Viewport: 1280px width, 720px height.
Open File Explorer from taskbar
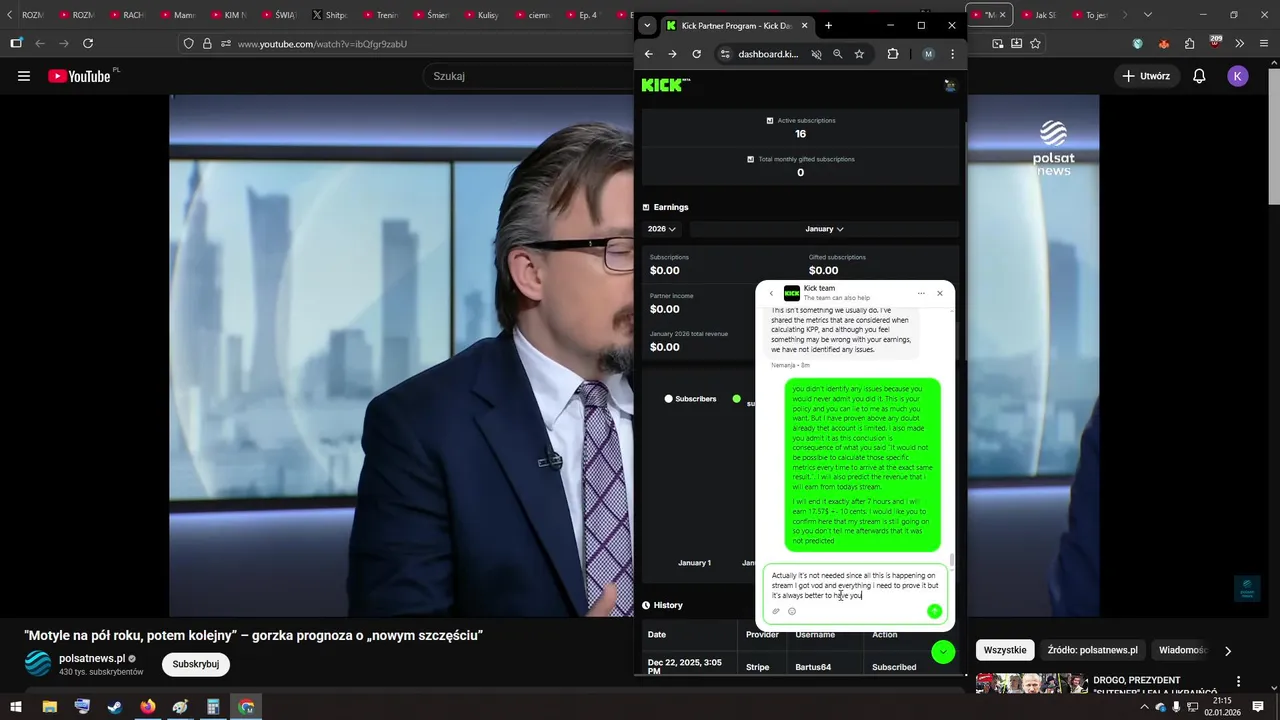(x=49, y=707)
